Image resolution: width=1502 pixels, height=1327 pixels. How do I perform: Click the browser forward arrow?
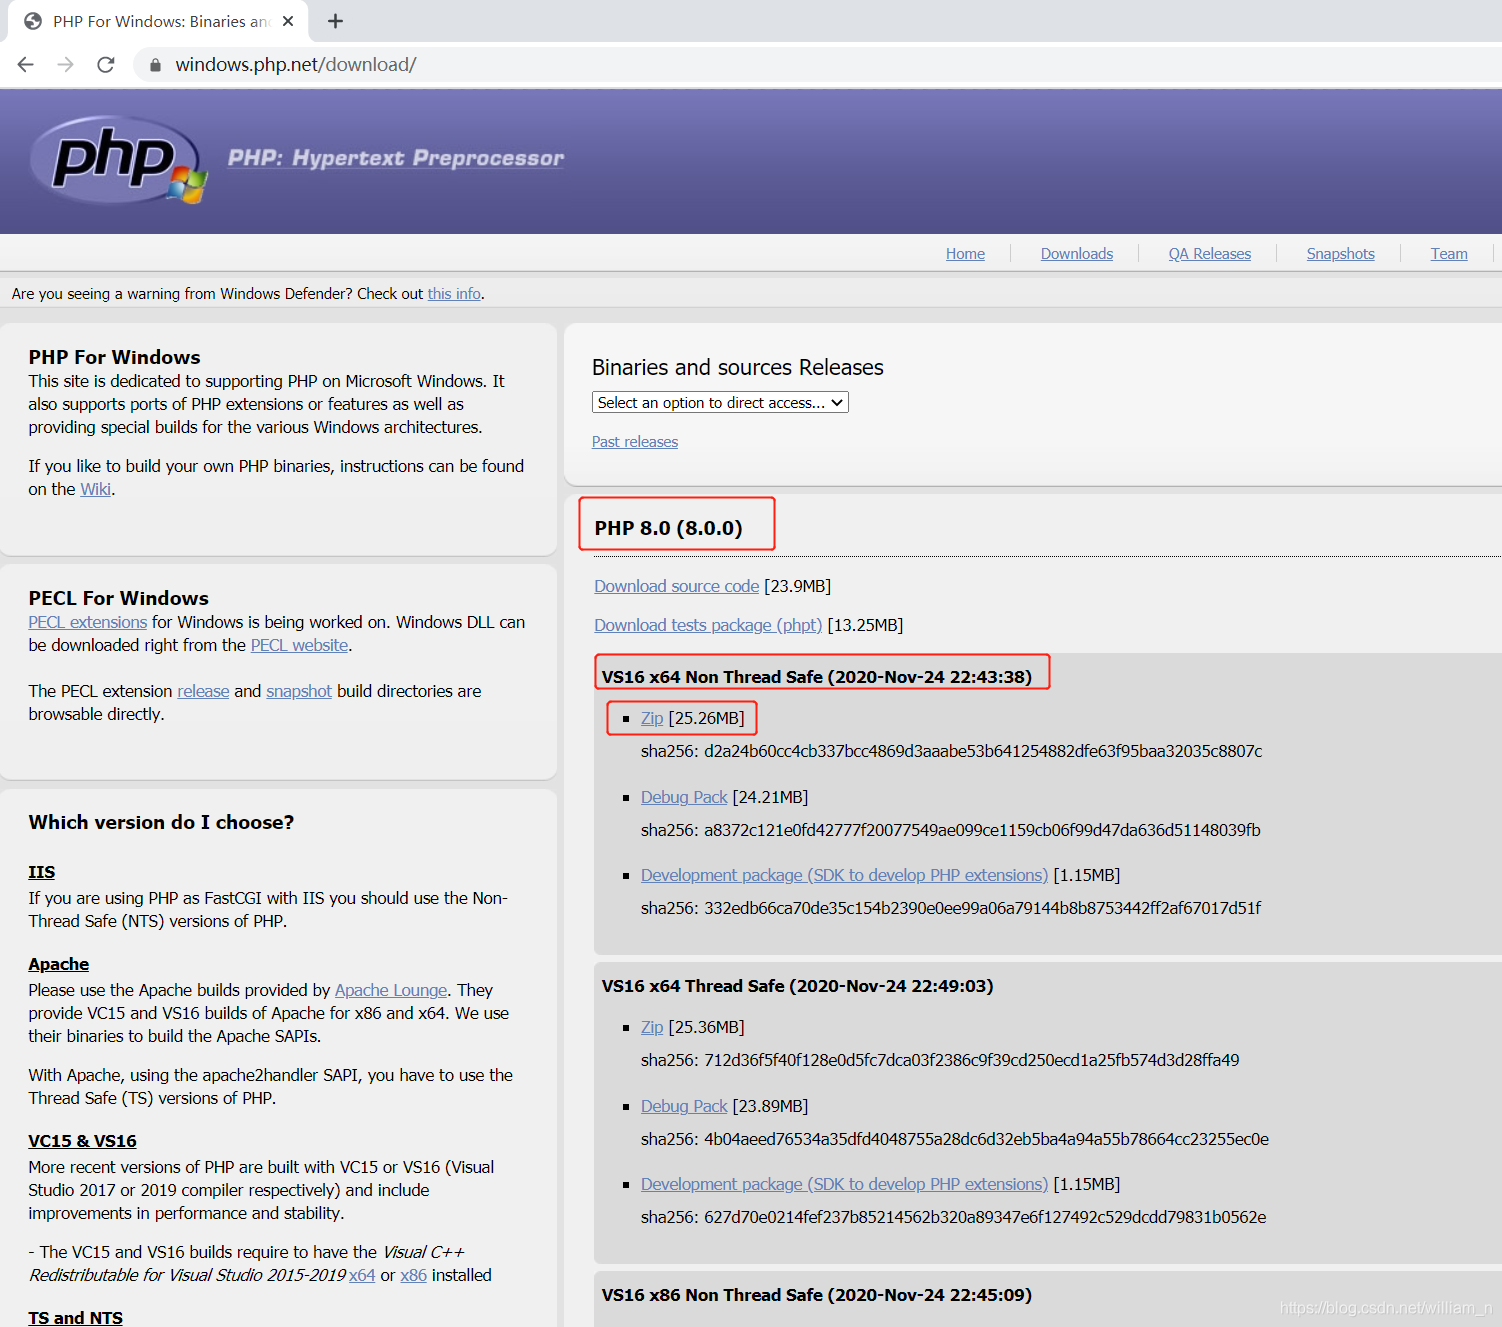coord(65,64)
